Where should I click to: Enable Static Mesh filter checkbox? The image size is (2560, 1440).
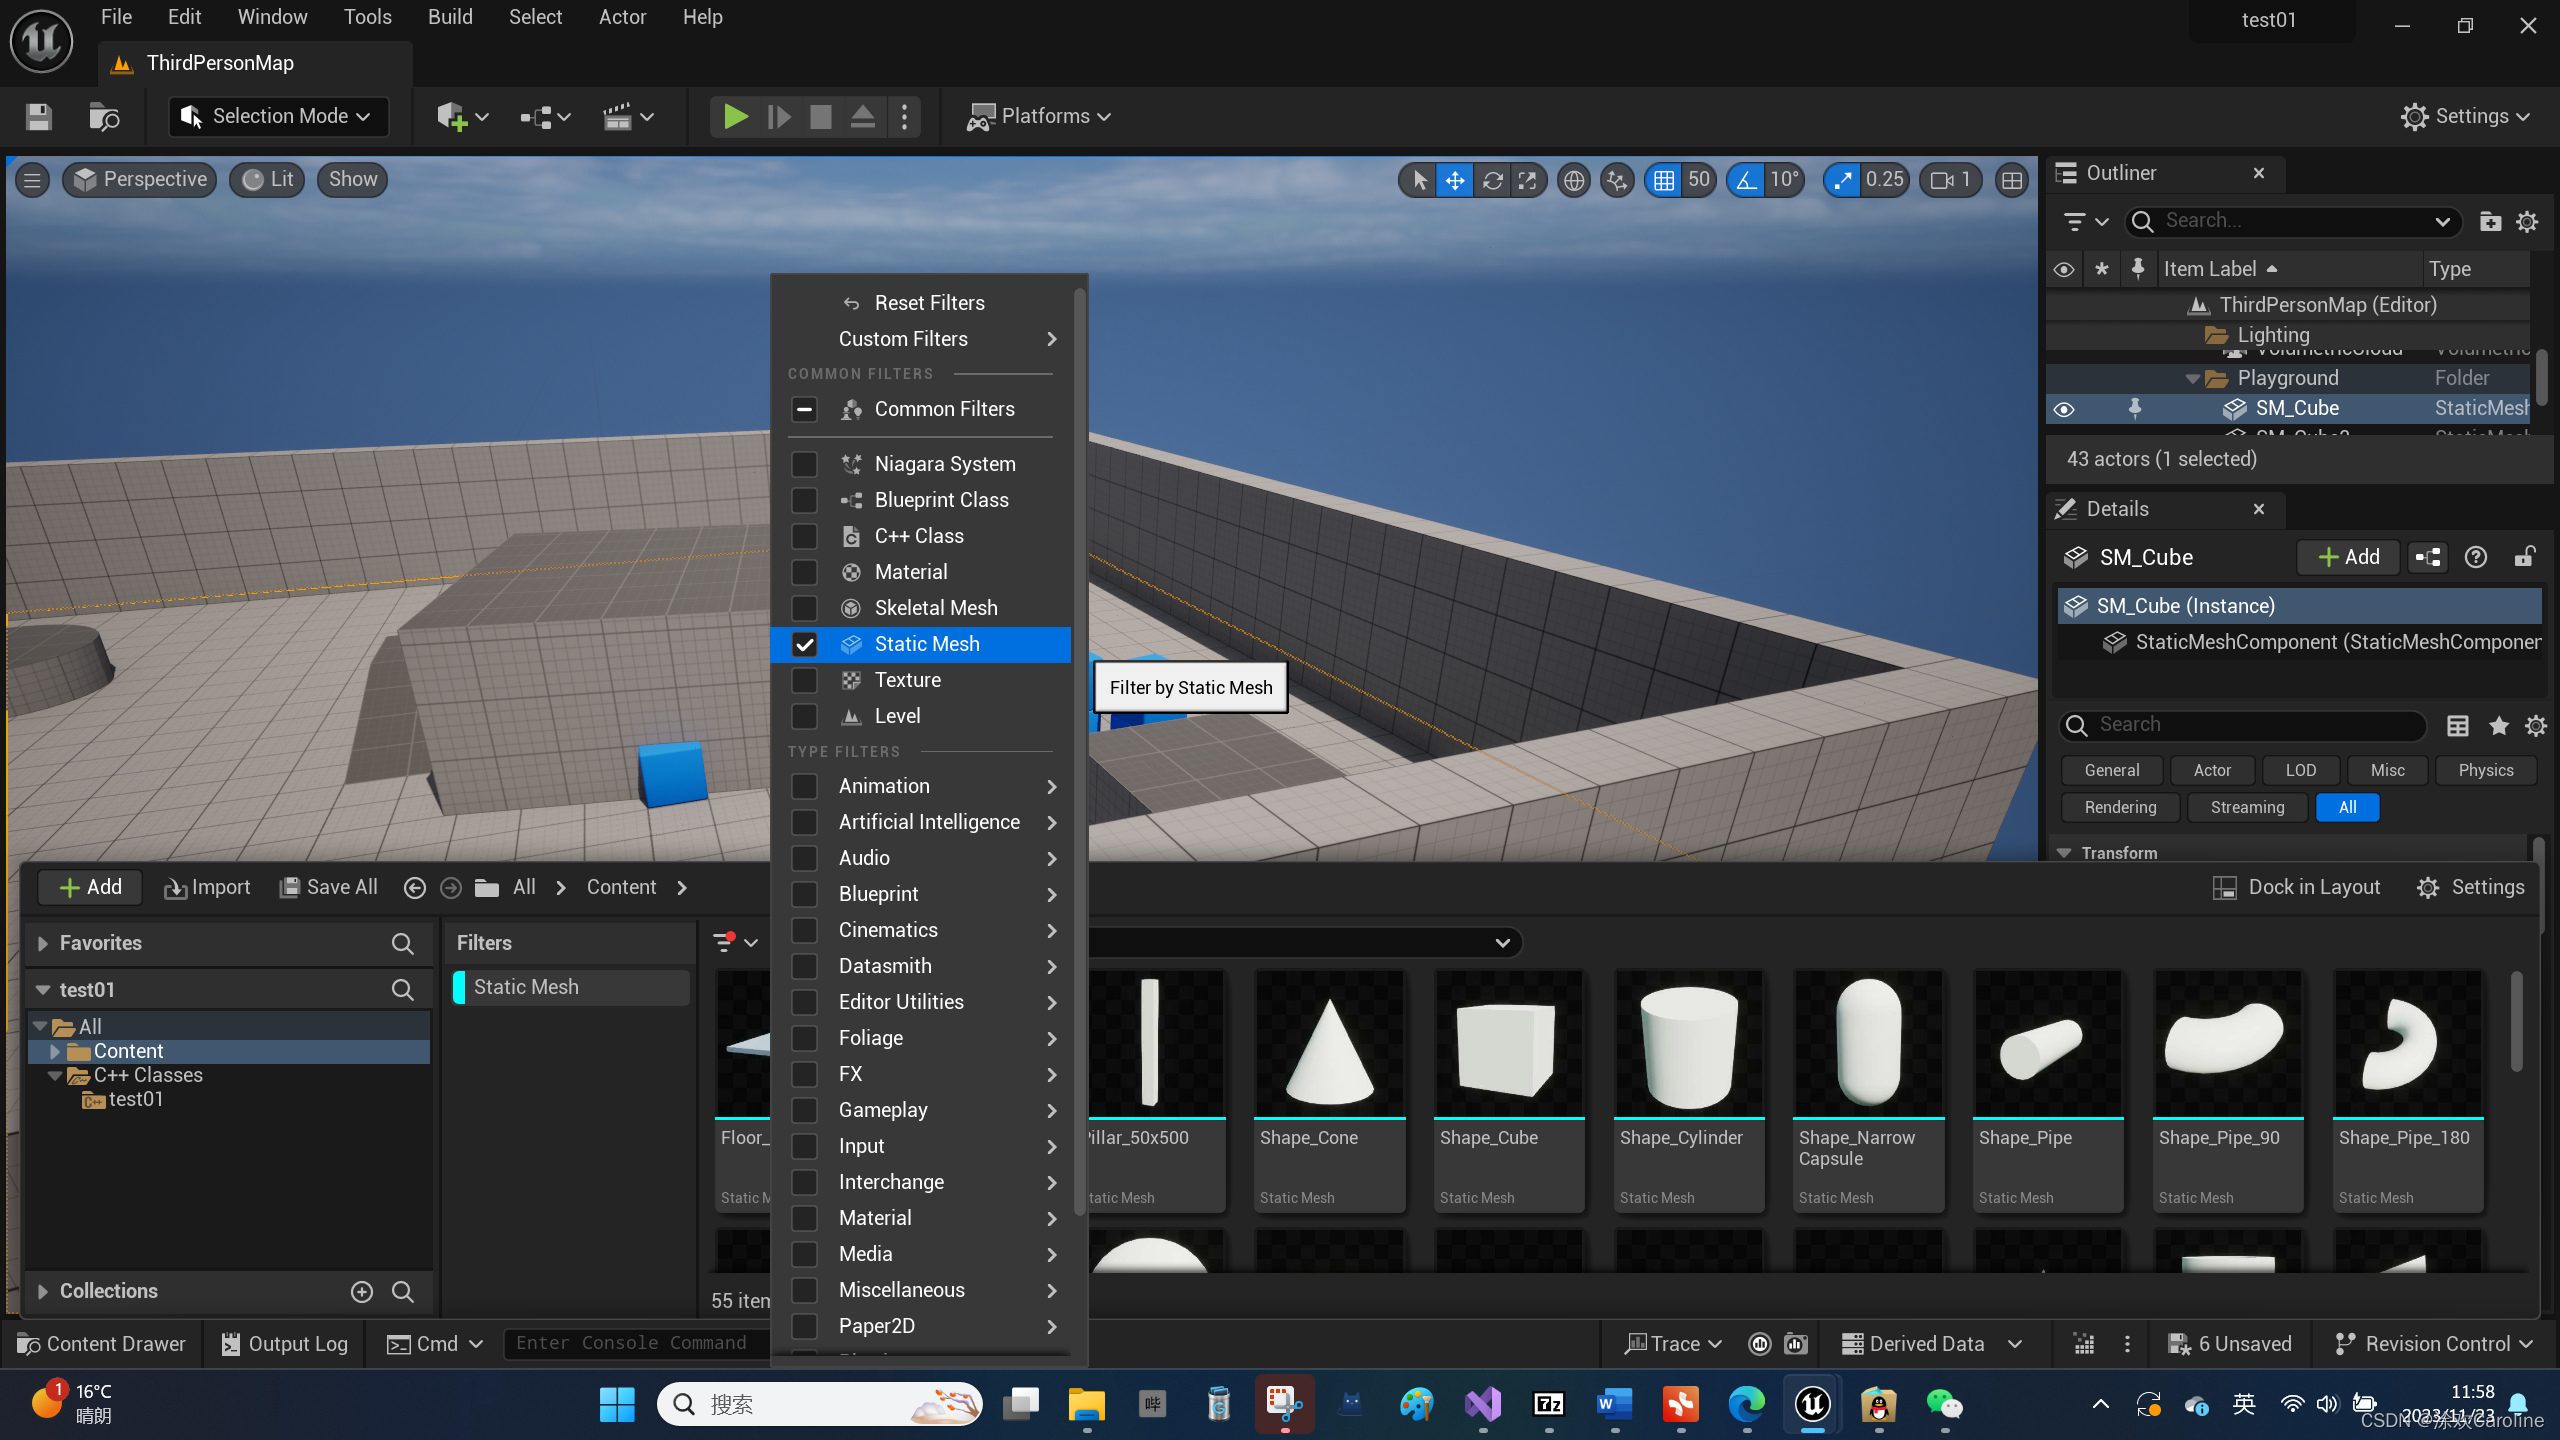click(805, 644)
